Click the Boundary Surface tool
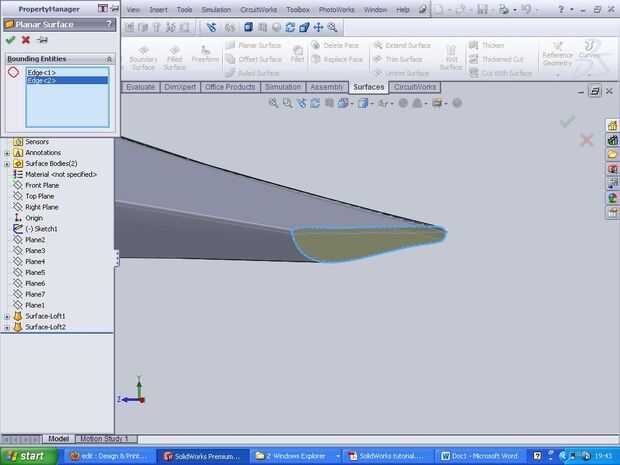The height and width of the screenshot is (465, 620). [x=143, y=59]
